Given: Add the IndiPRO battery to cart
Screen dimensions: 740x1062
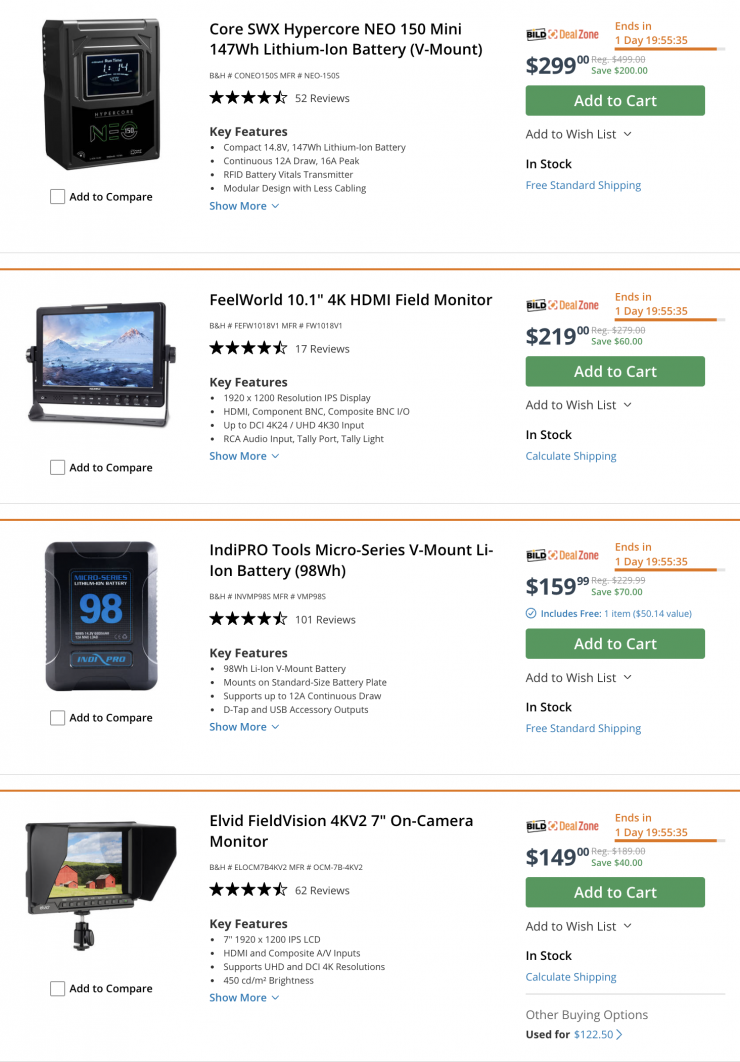Looking at the screenshot, I should coord(615,644).
